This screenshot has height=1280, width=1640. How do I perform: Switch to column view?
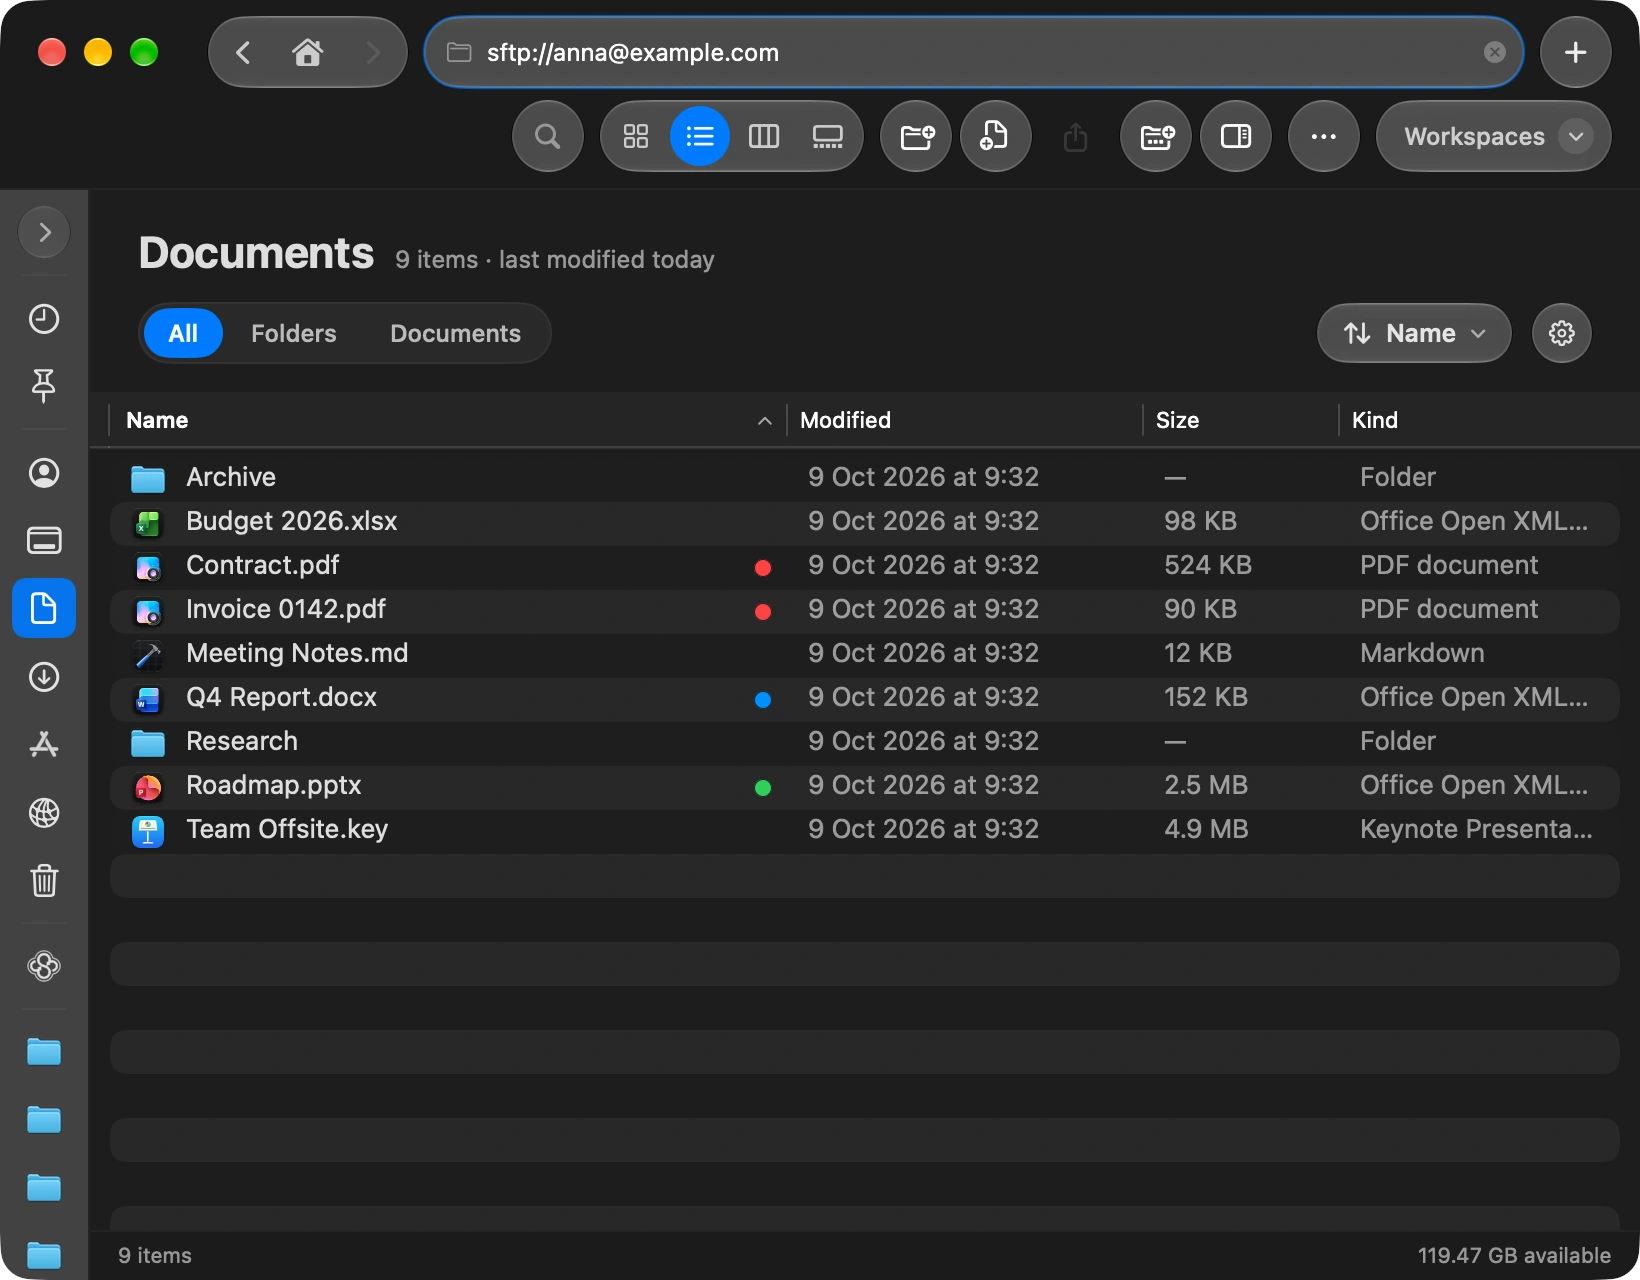764,136
